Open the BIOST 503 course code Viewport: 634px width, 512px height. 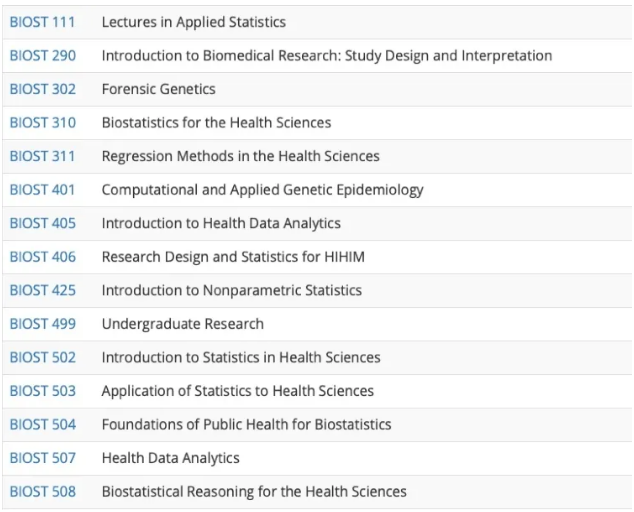pyautogui.click(x=42, y=391)
